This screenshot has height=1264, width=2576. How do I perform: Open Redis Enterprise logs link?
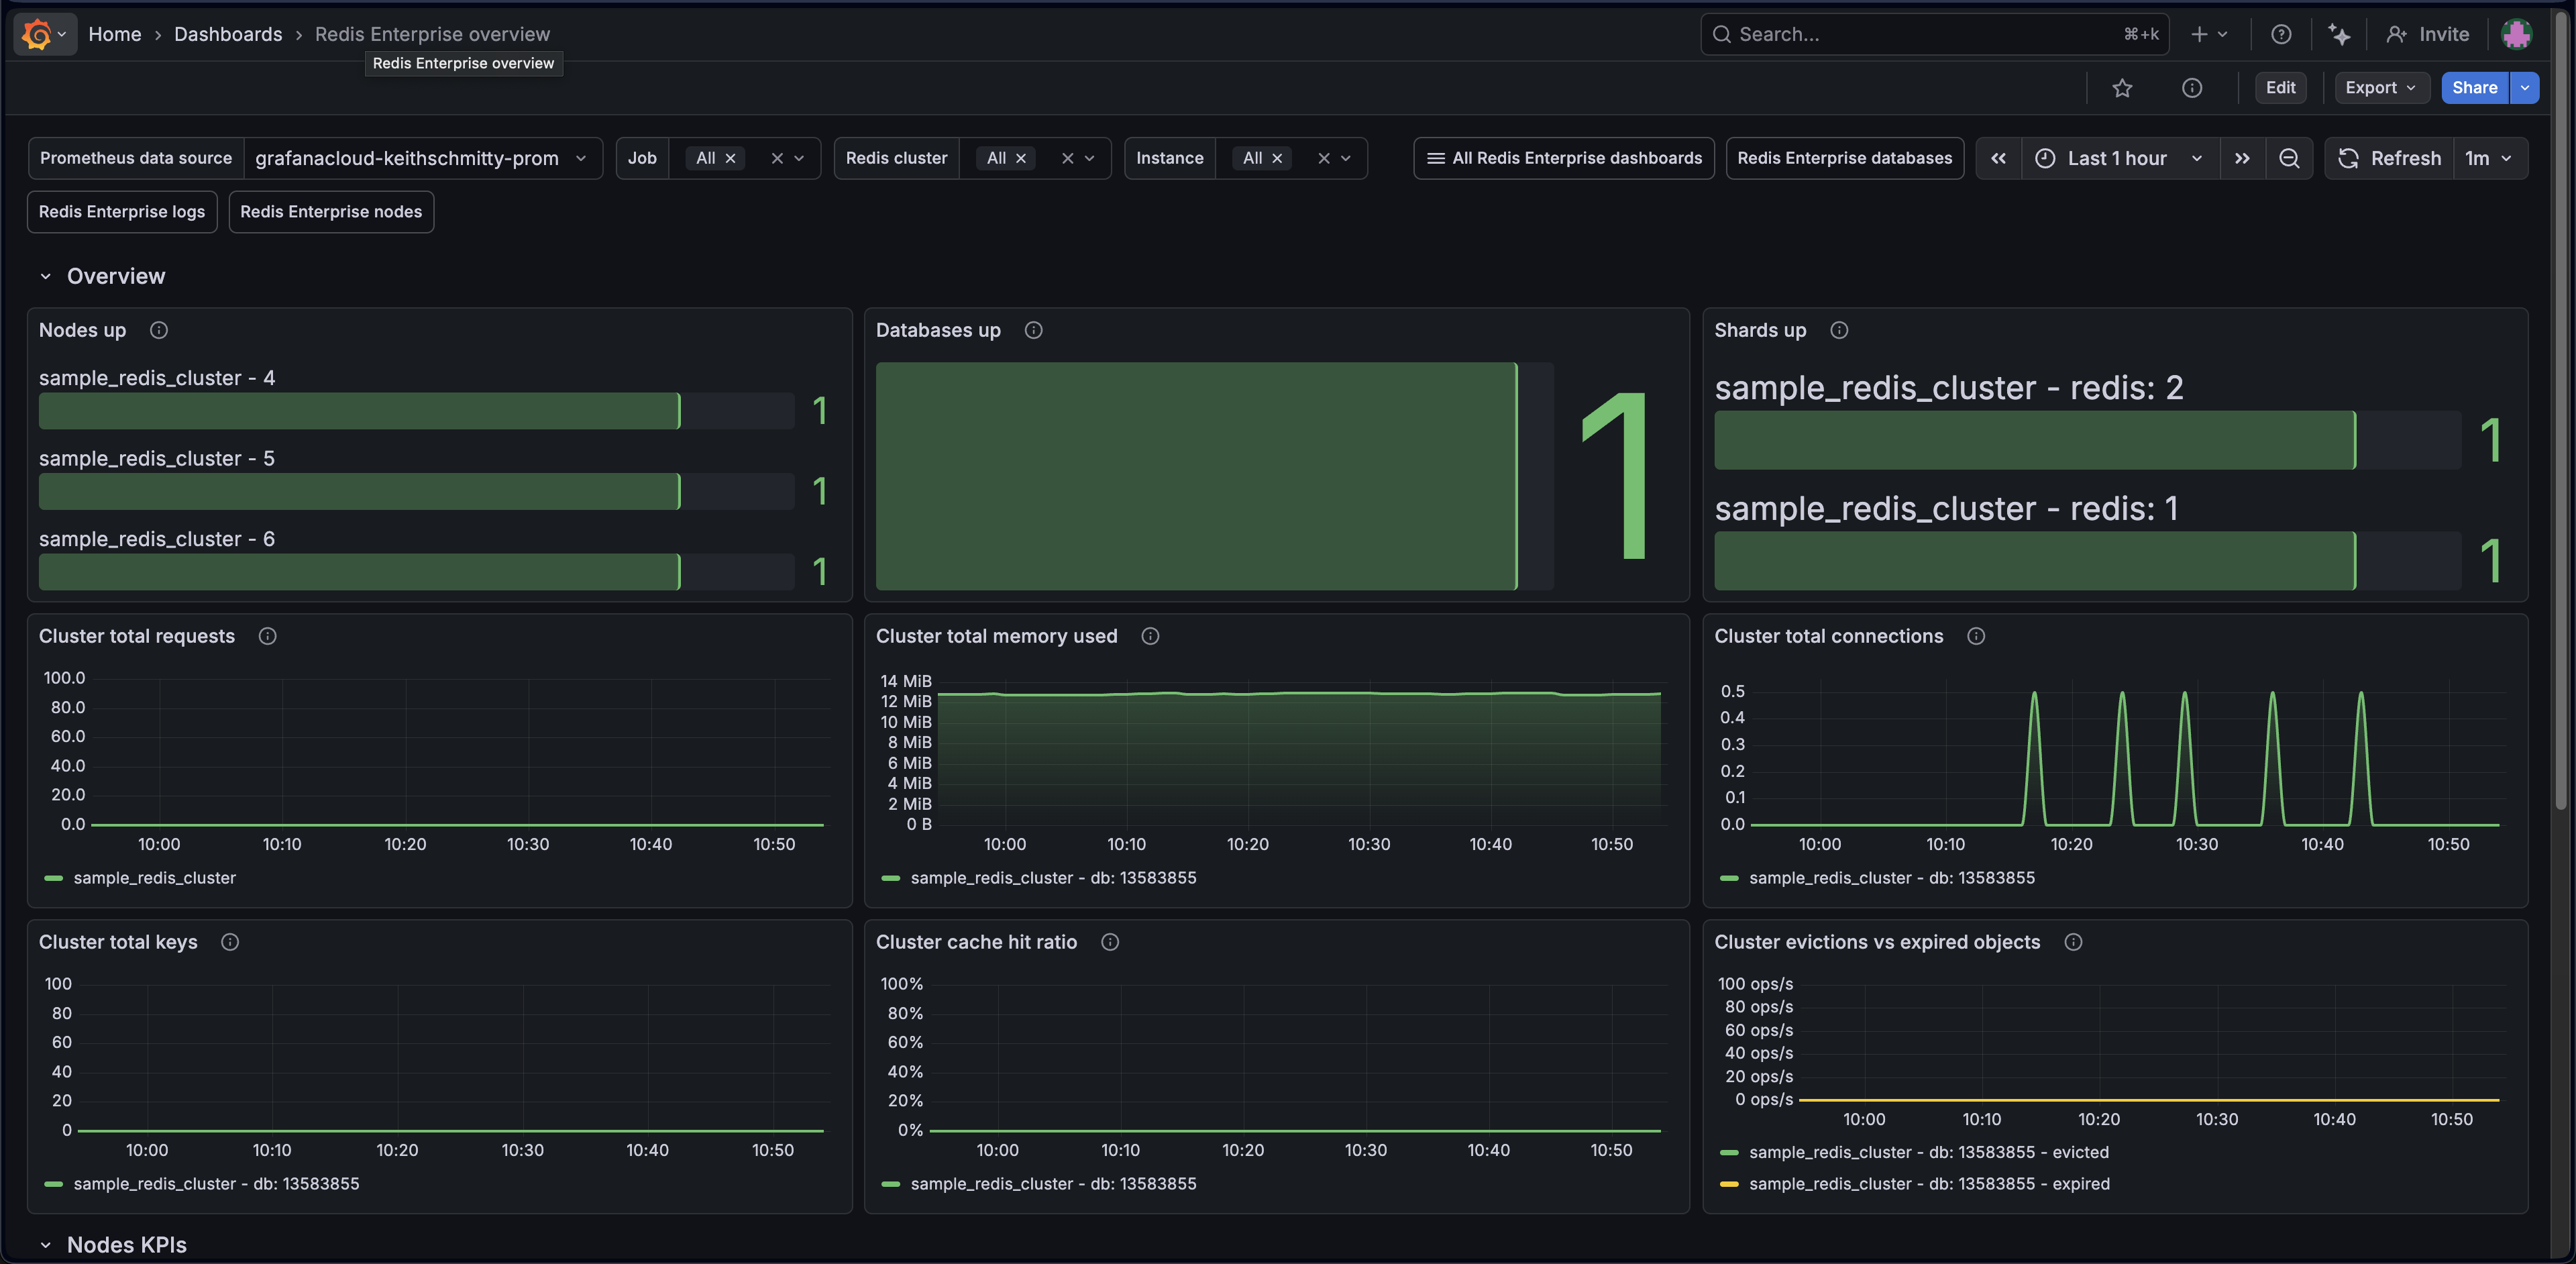[122, 212]
